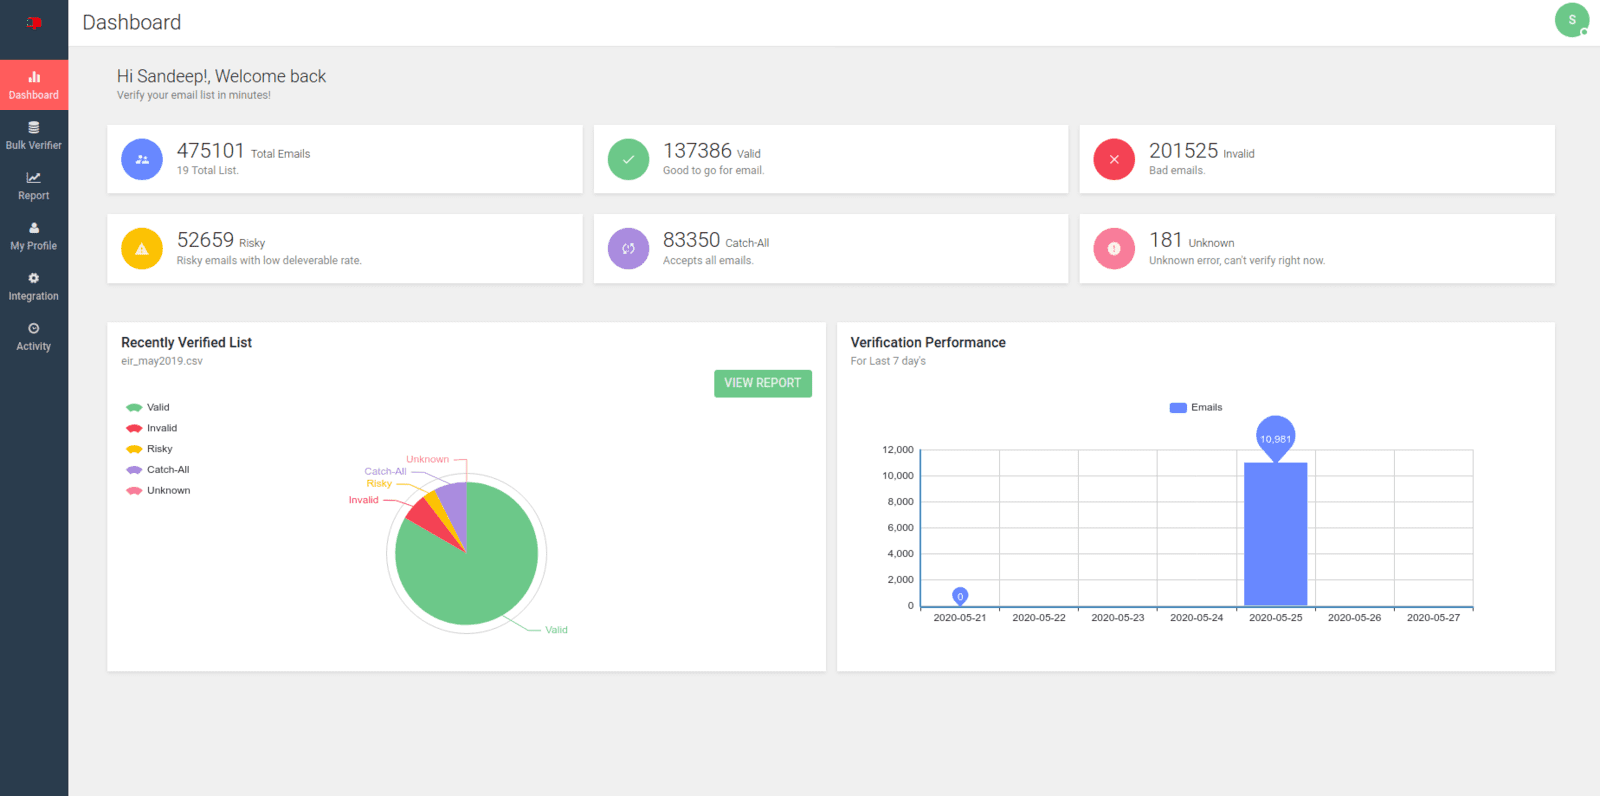Click the 83350 Catch-All count
Screen dimensions: 1600x796
[691, 240]
